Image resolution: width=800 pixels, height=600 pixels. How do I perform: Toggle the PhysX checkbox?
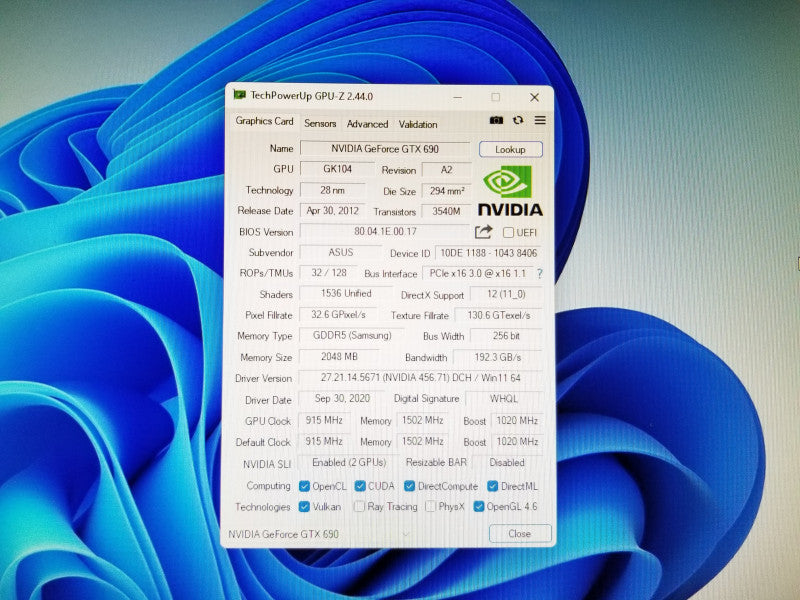coord(431,507)
